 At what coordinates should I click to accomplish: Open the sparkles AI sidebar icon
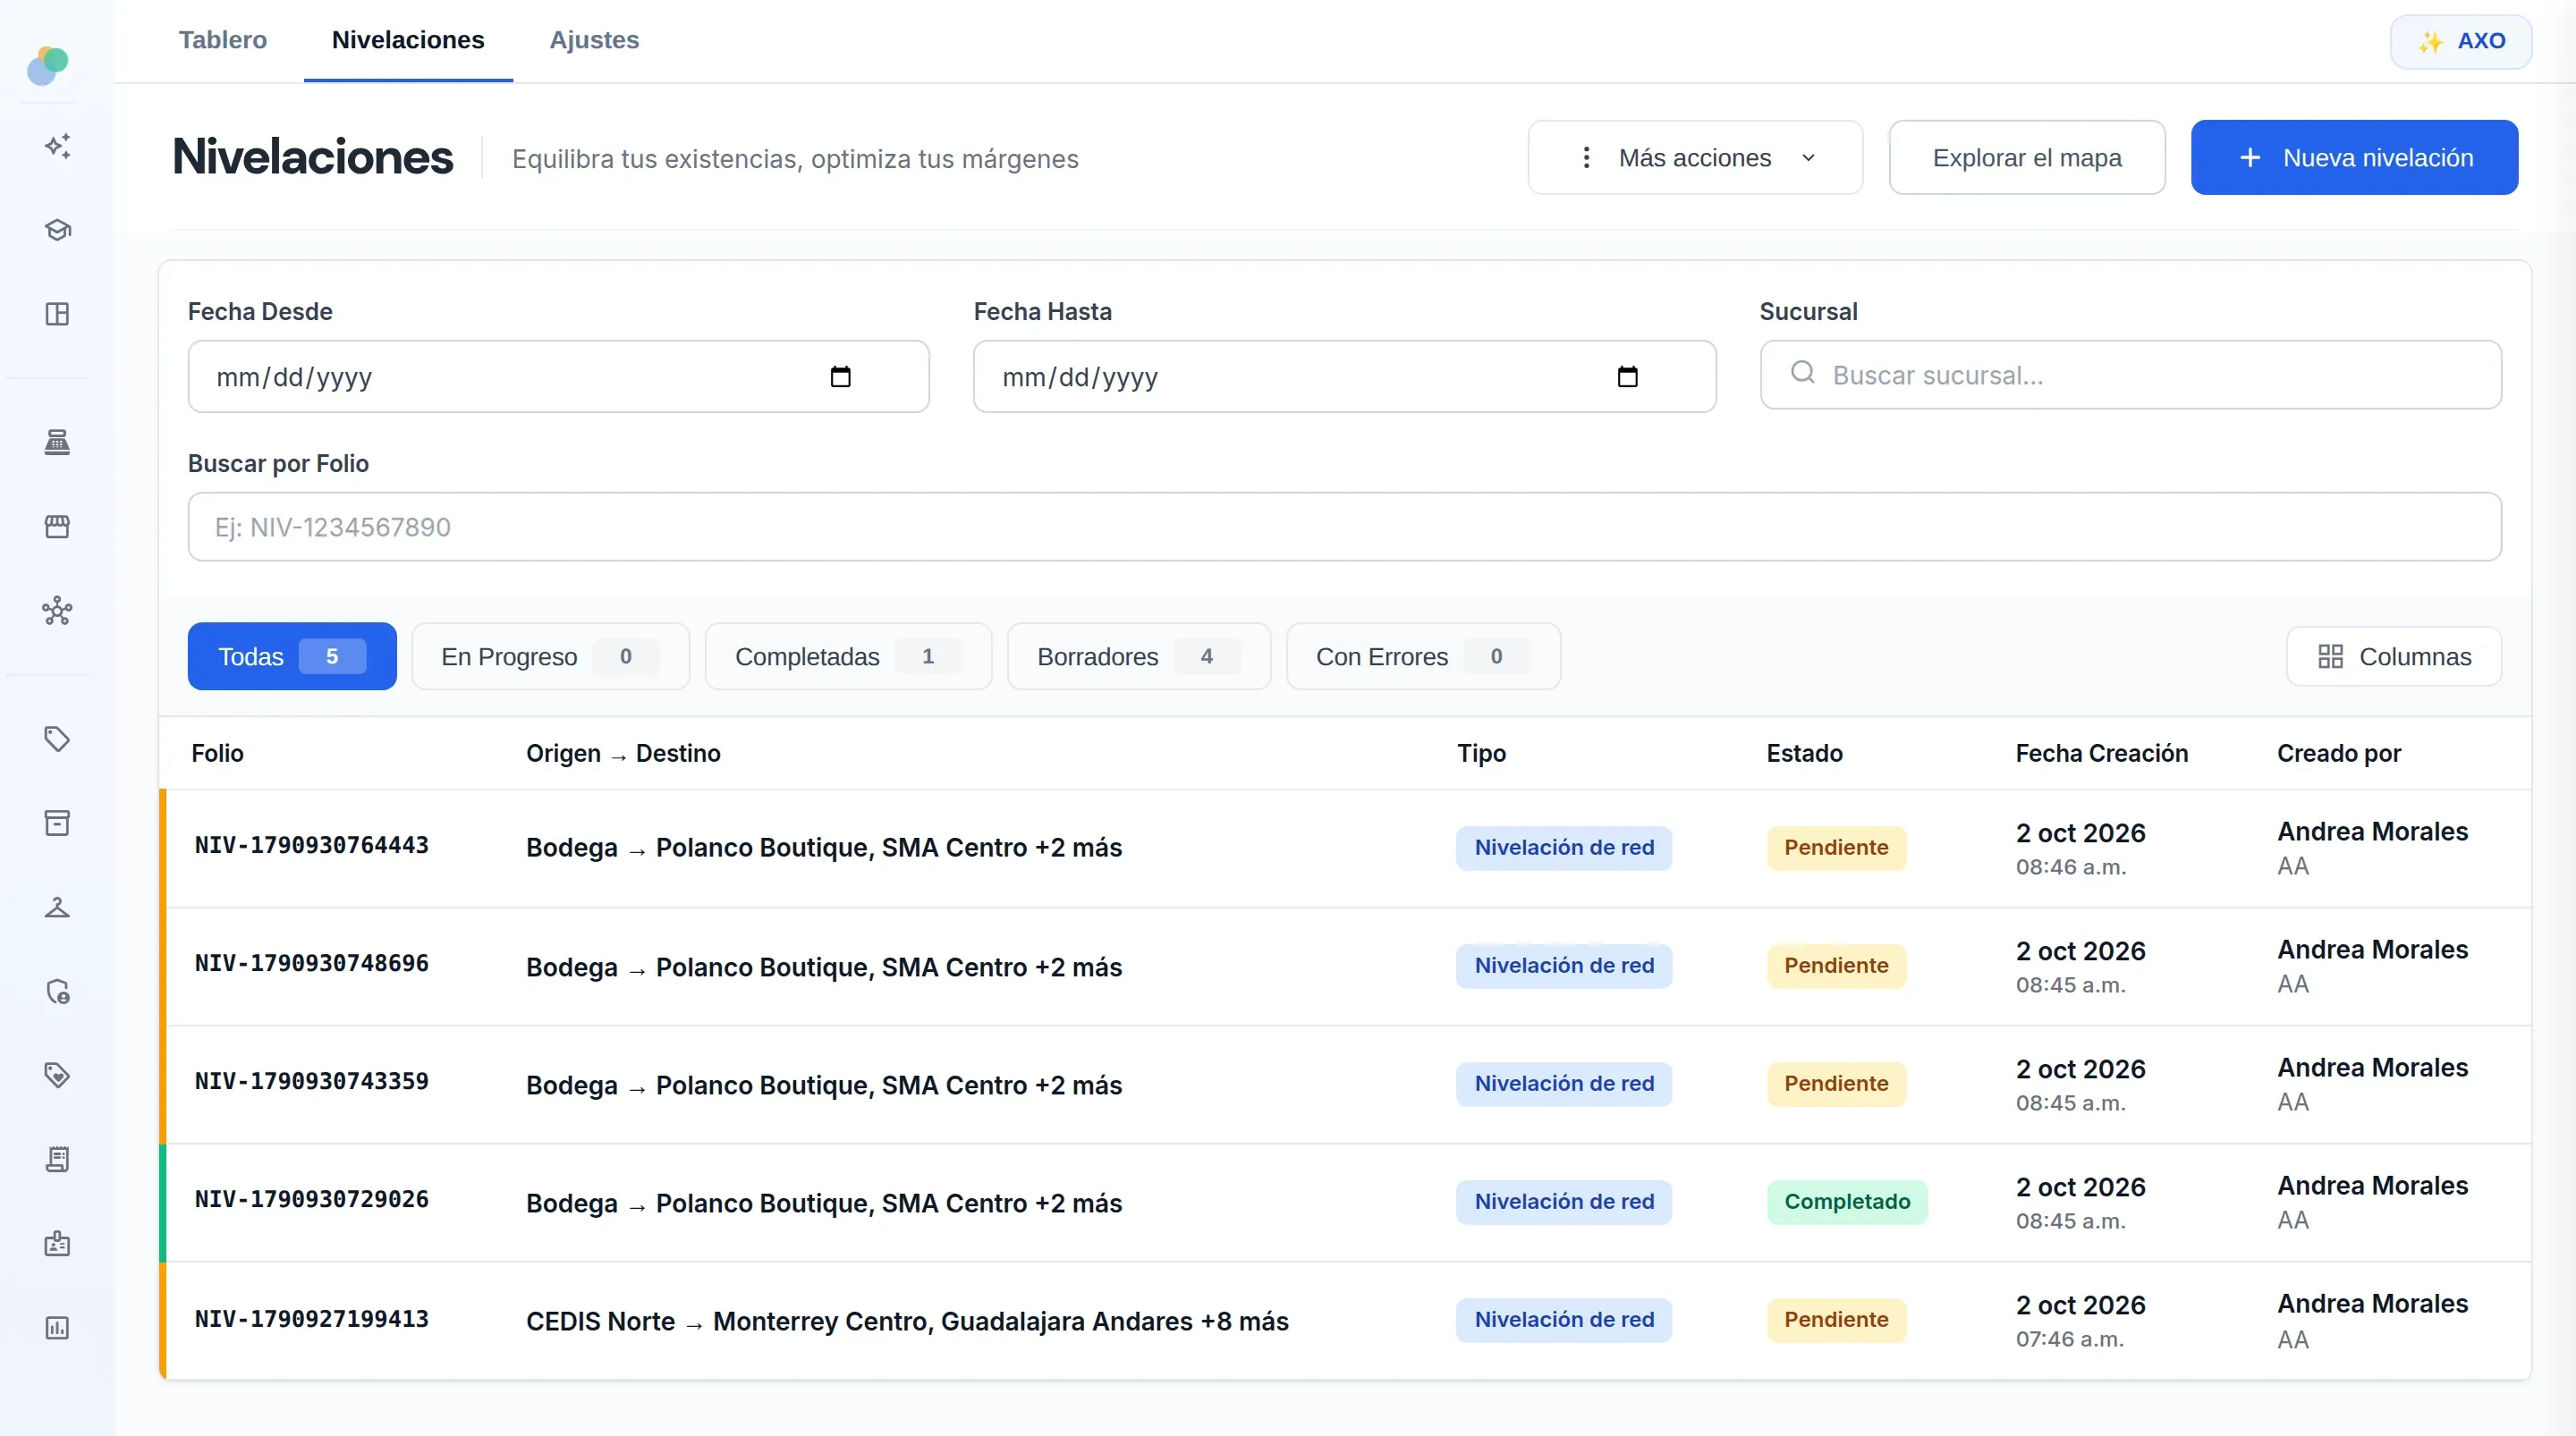(x=57, y=146)
